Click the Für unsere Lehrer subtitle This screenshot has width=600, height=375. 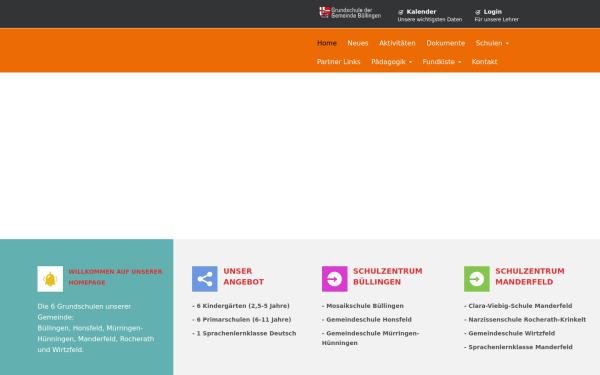[x=497, y=20]
